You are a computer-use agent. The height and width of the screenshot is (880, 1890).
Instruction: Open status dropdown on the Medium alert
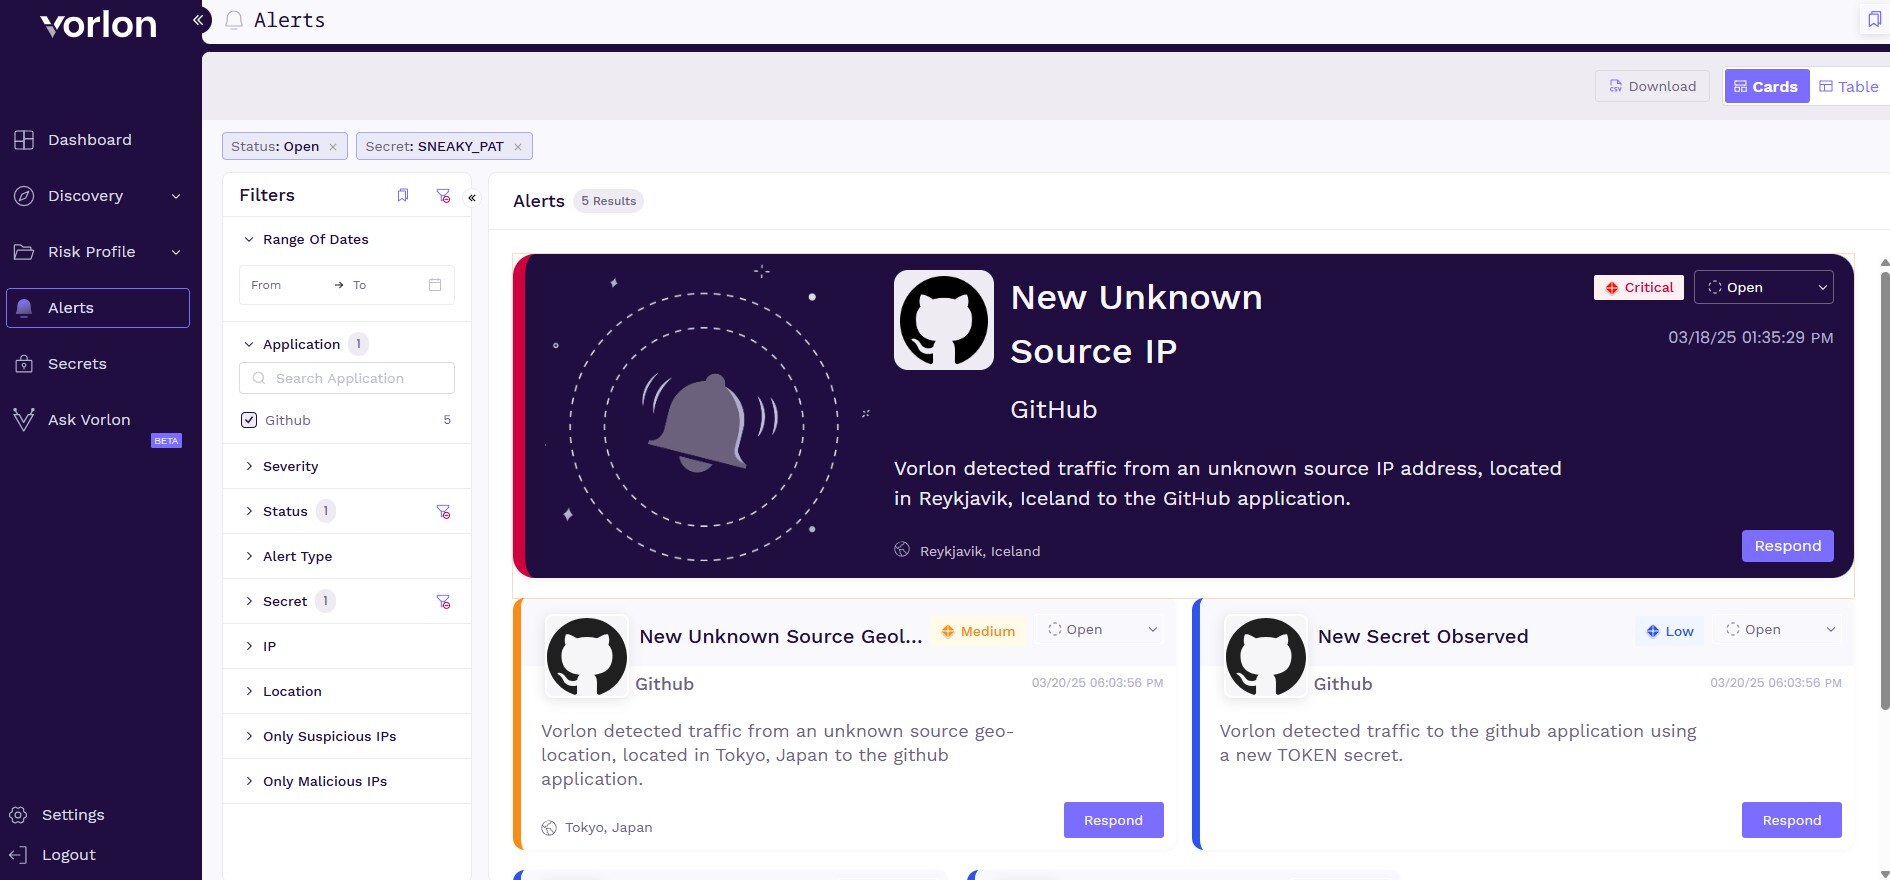(x=1101, y=630)
